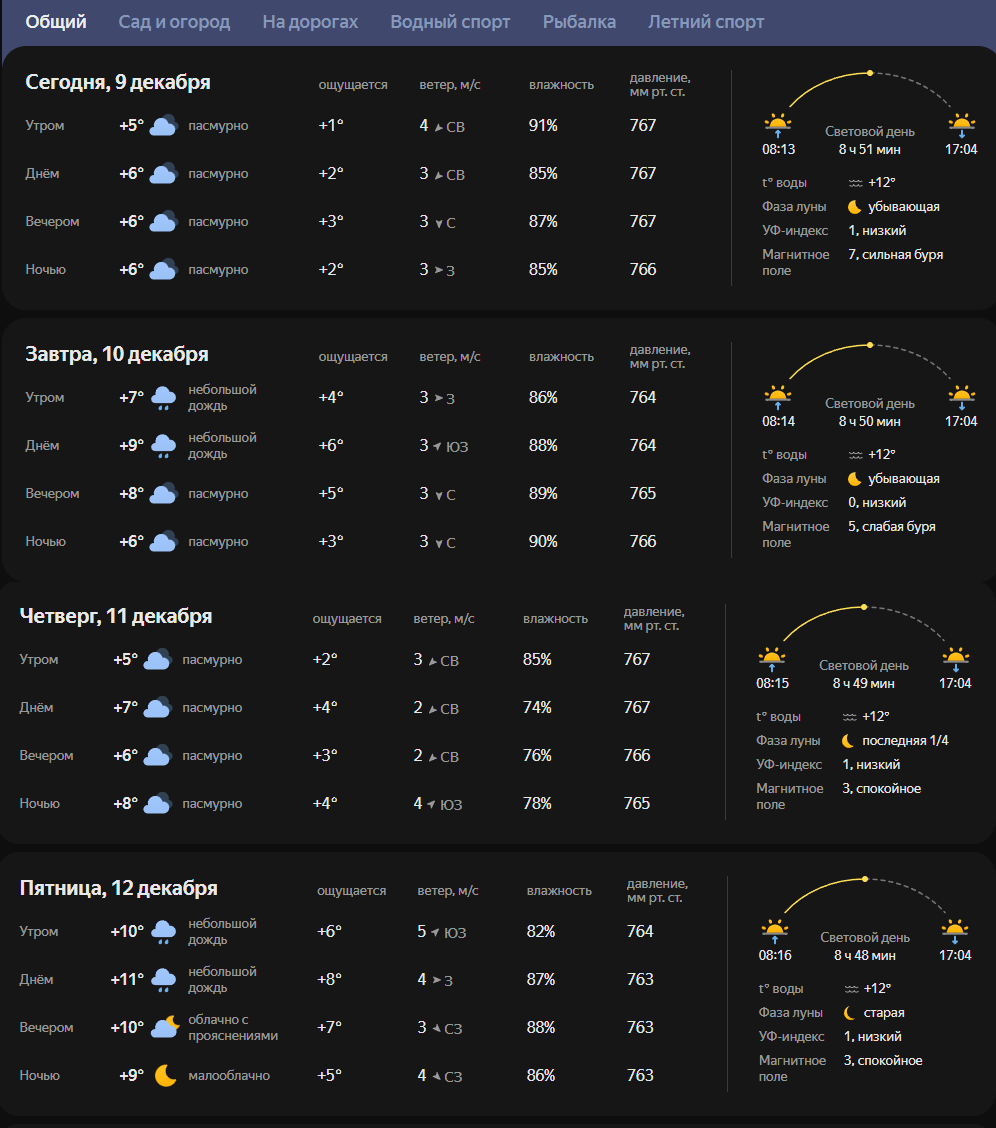Click +8° temperature on 11 декабря Ночью
Viewport: 996px width, 1128px height.
pos(125,804)
